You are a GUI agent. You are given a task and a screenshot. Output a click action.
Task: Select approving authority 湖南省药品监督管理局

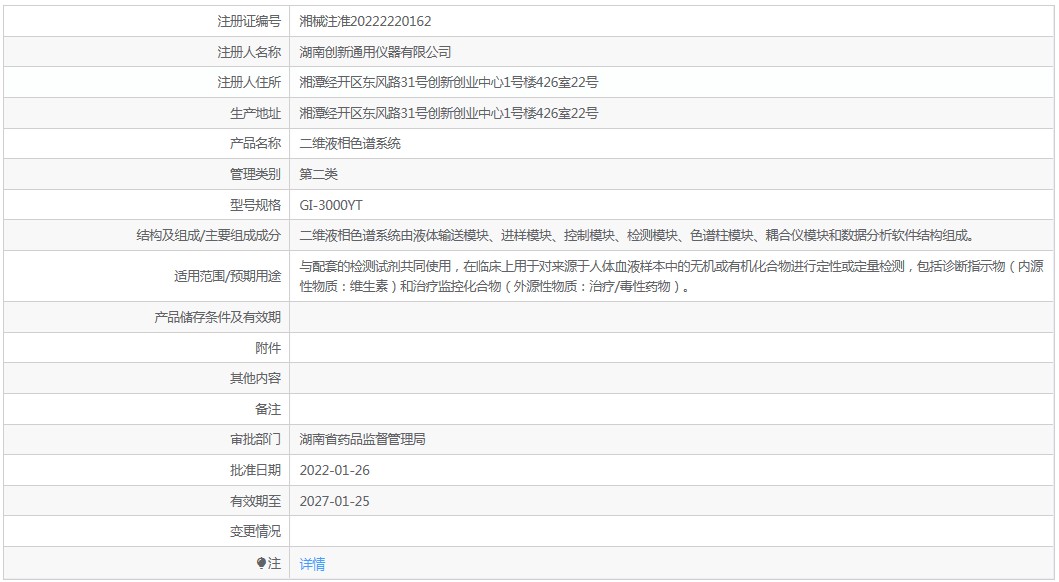tap(363, 440)
